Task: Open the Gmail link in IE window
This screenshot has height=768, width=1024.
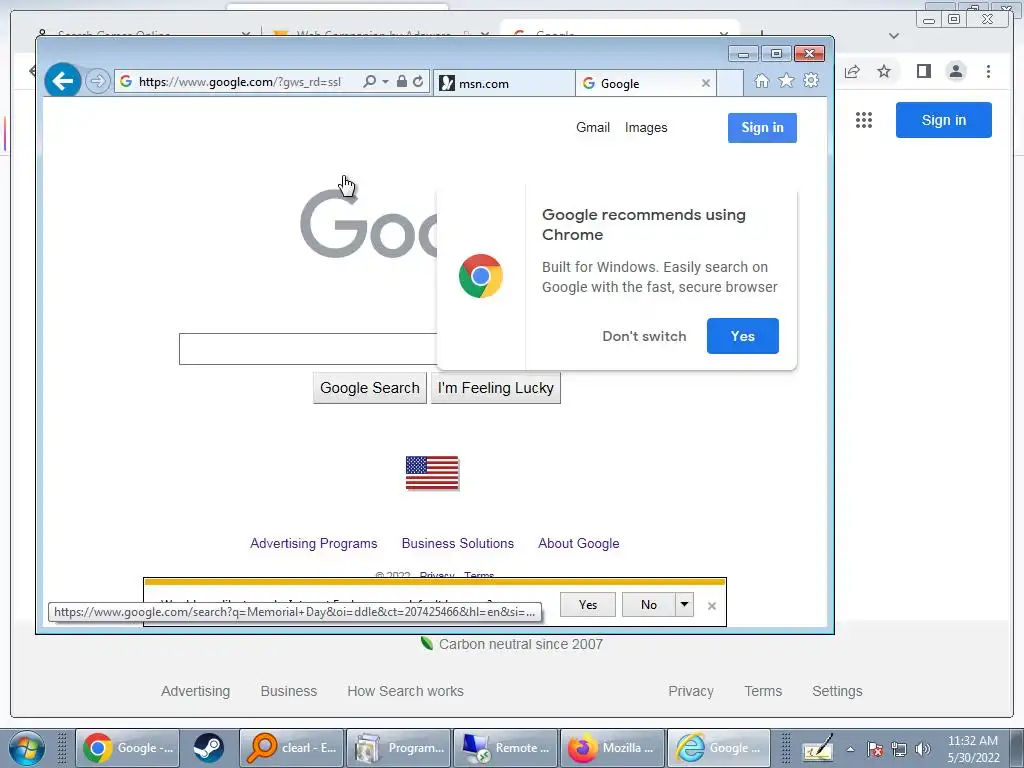Action: coord(593,127)
